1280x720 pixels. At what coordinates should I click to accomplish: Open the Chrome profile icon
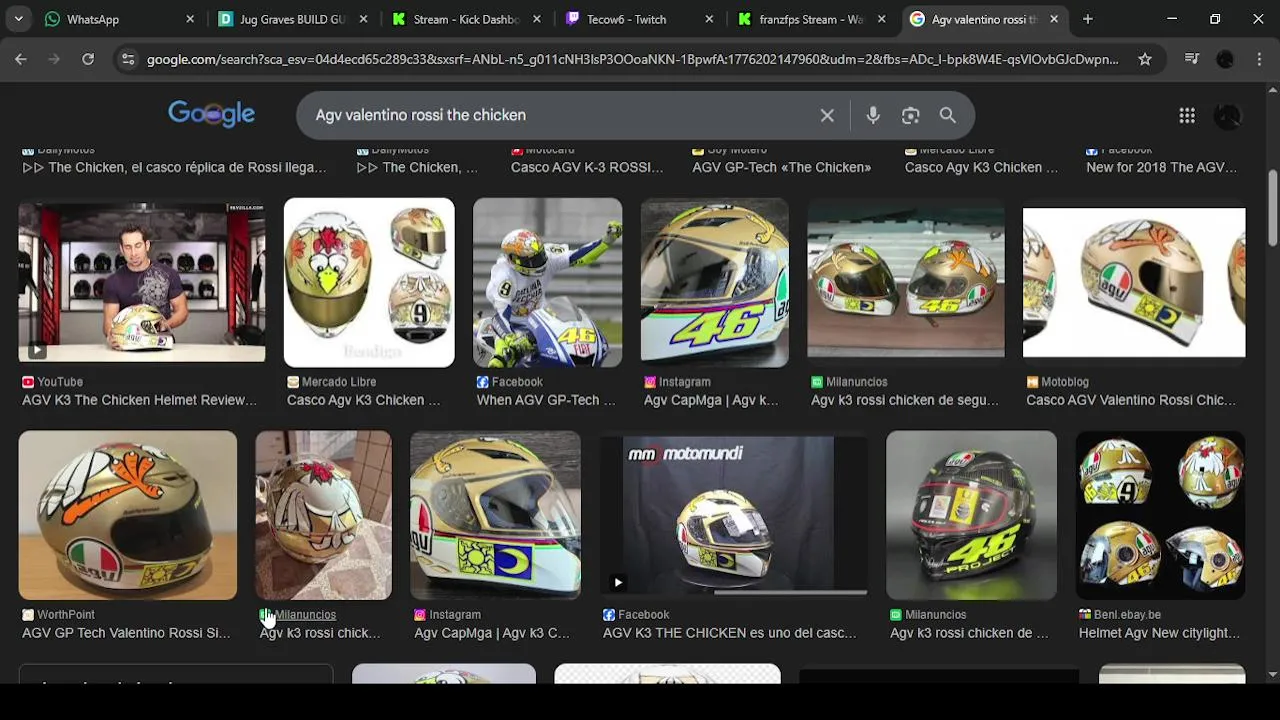1225,59
